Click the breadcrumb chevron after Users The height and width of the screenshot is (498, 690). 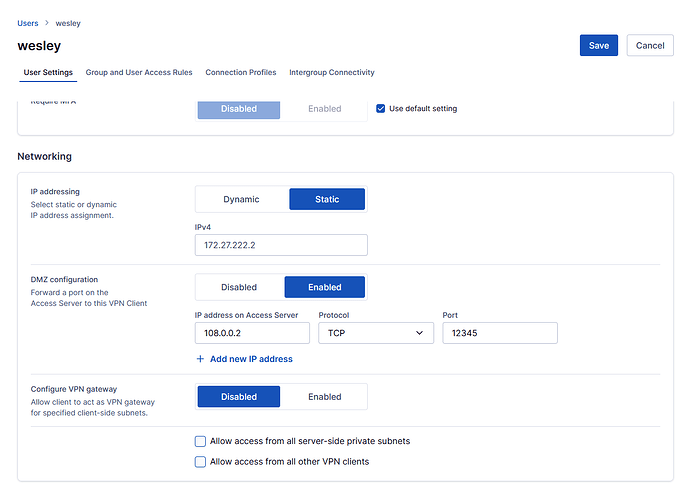[46, 23]
